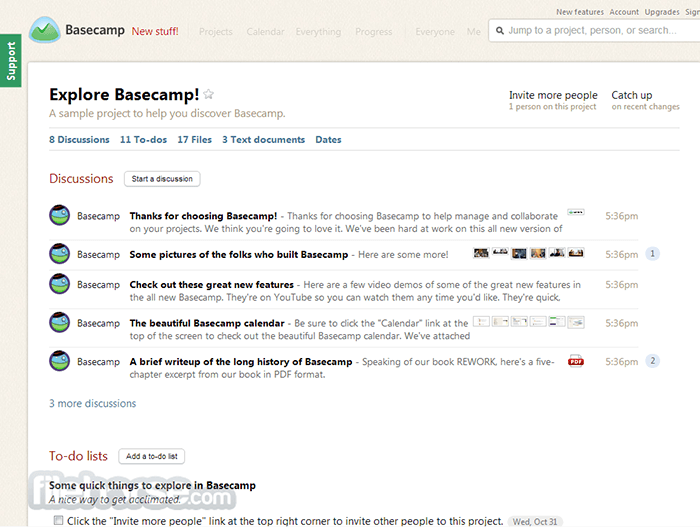
Task: Jump to 11 To-dos section
Action: pyautogui.click(x=143, y=140)
